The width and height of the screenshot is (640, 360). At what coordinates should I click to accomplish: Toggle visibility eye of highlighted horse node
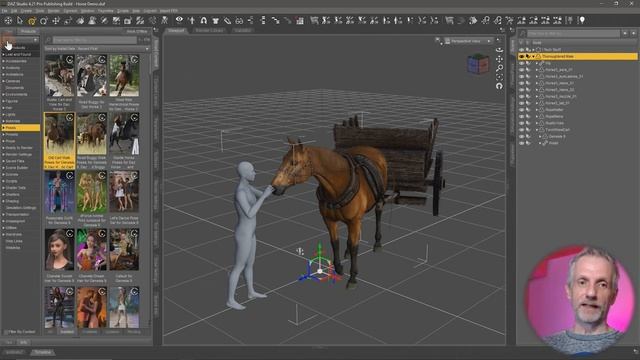click(x=521, y=56)
